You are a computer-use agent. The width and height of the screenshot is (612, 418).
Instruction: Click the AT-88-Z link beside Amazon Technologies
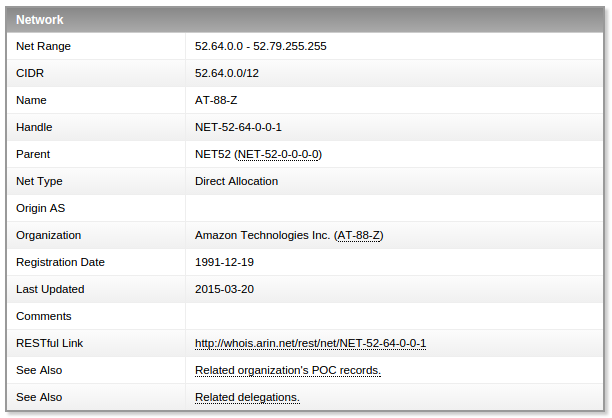[x=360, y=236]
